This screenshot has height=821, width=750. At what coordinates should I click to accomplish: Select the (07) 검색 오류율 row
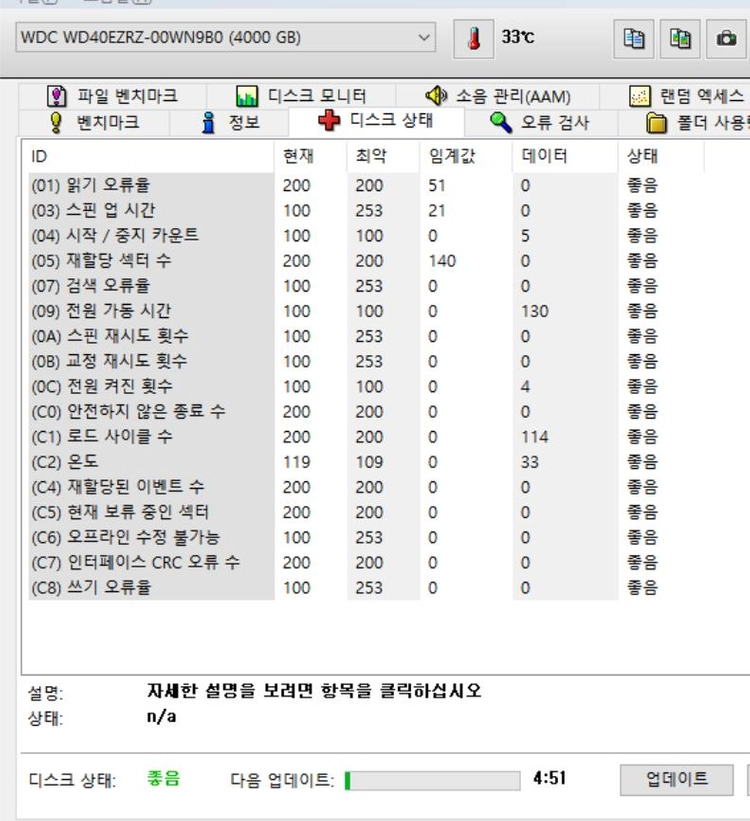pyautogui.click(x=367, y=286)
